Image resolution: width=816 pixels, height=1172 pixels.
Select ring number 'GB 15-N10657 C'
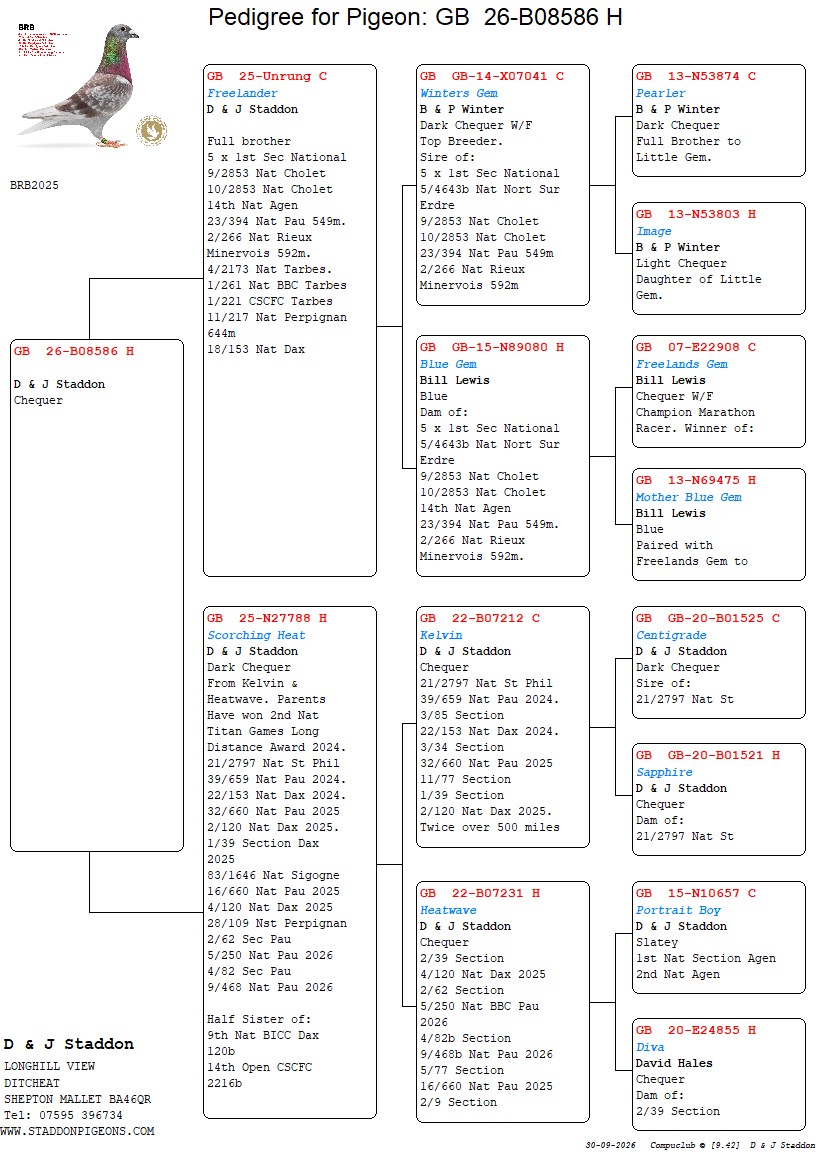click(x=696, y=893)
